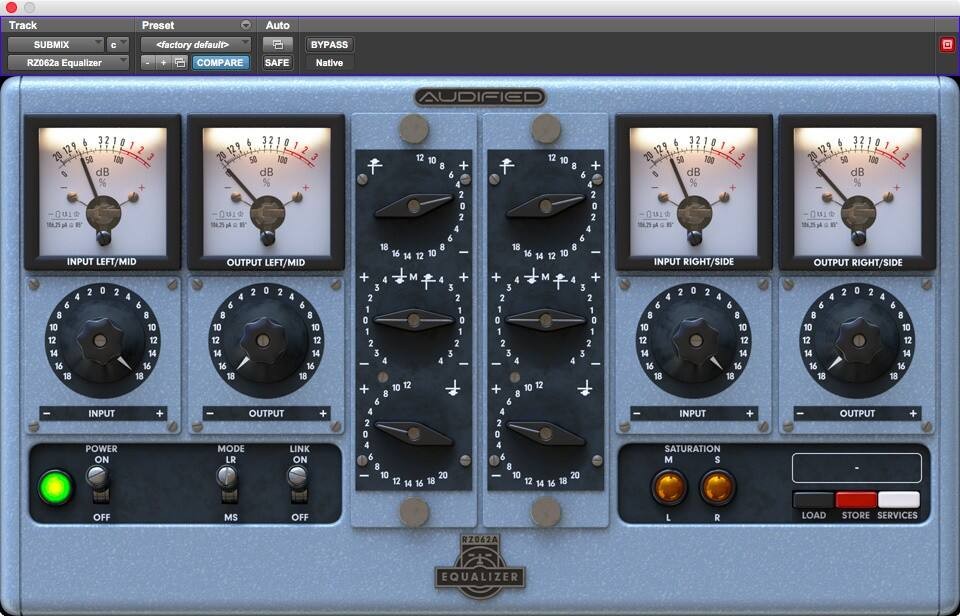Viewport: 960px width, 616px height.
Task: Open the factory default preset dropdown
Action: pyautogui.click(x=196, y=45)
